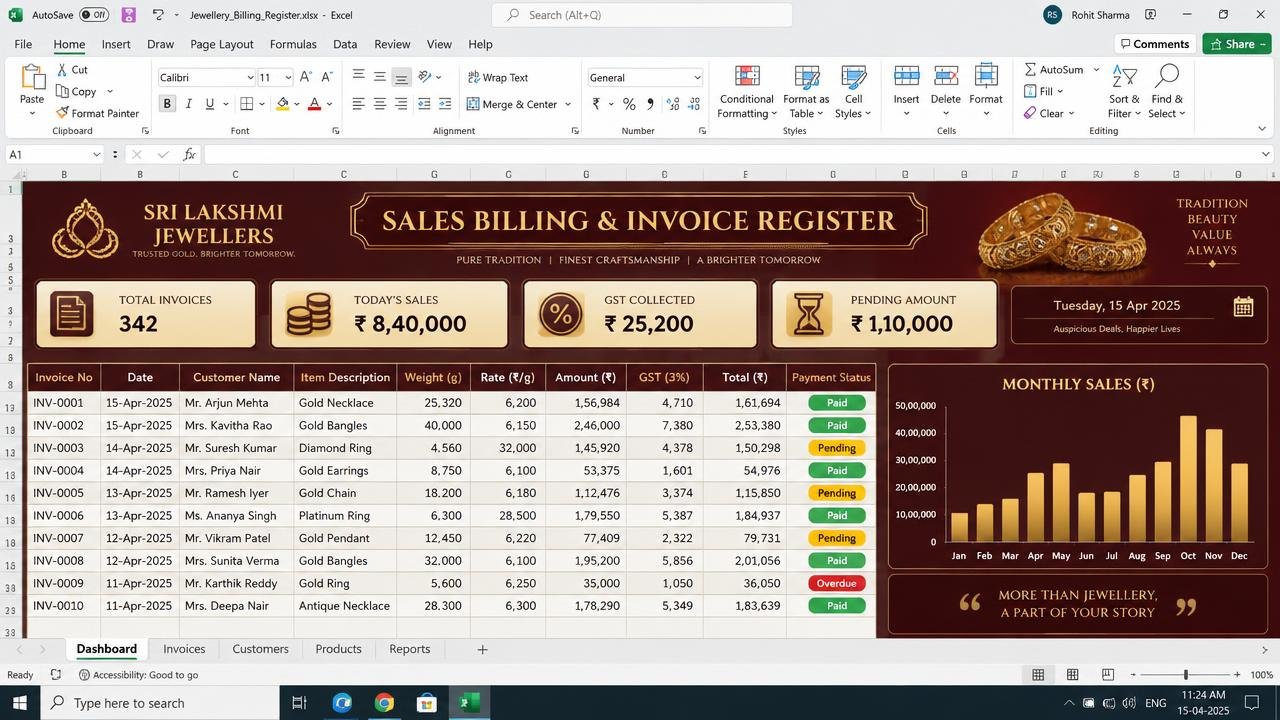1280x720 pixels.
Task: Open the Fill Color dropdown arrow
Action: pos(298,104)
